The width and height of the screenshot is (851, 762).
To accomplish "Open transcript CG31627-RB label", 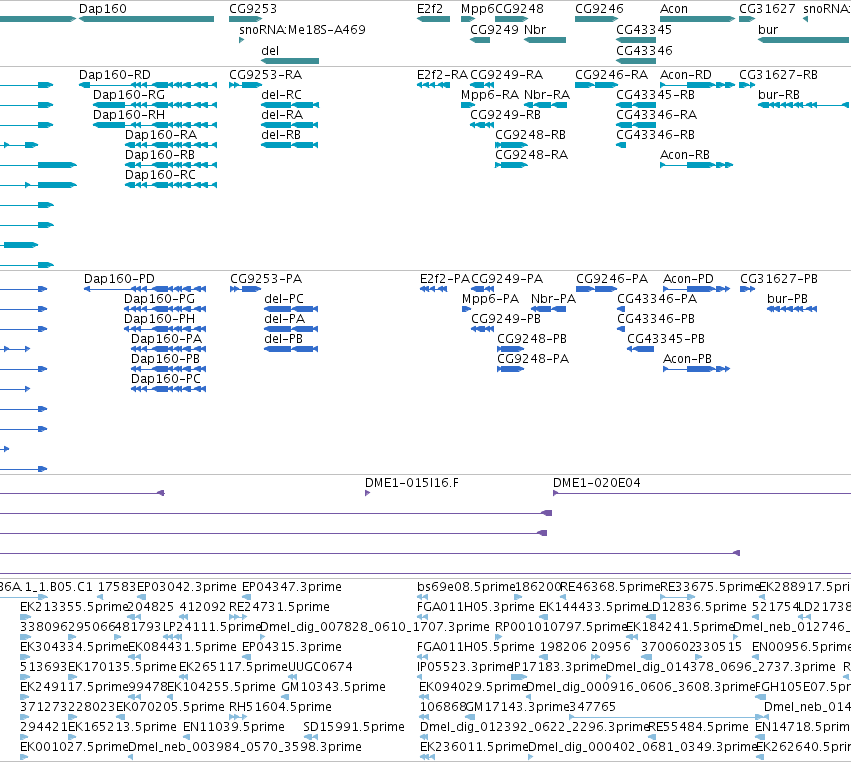I will [x=778, y=74].
